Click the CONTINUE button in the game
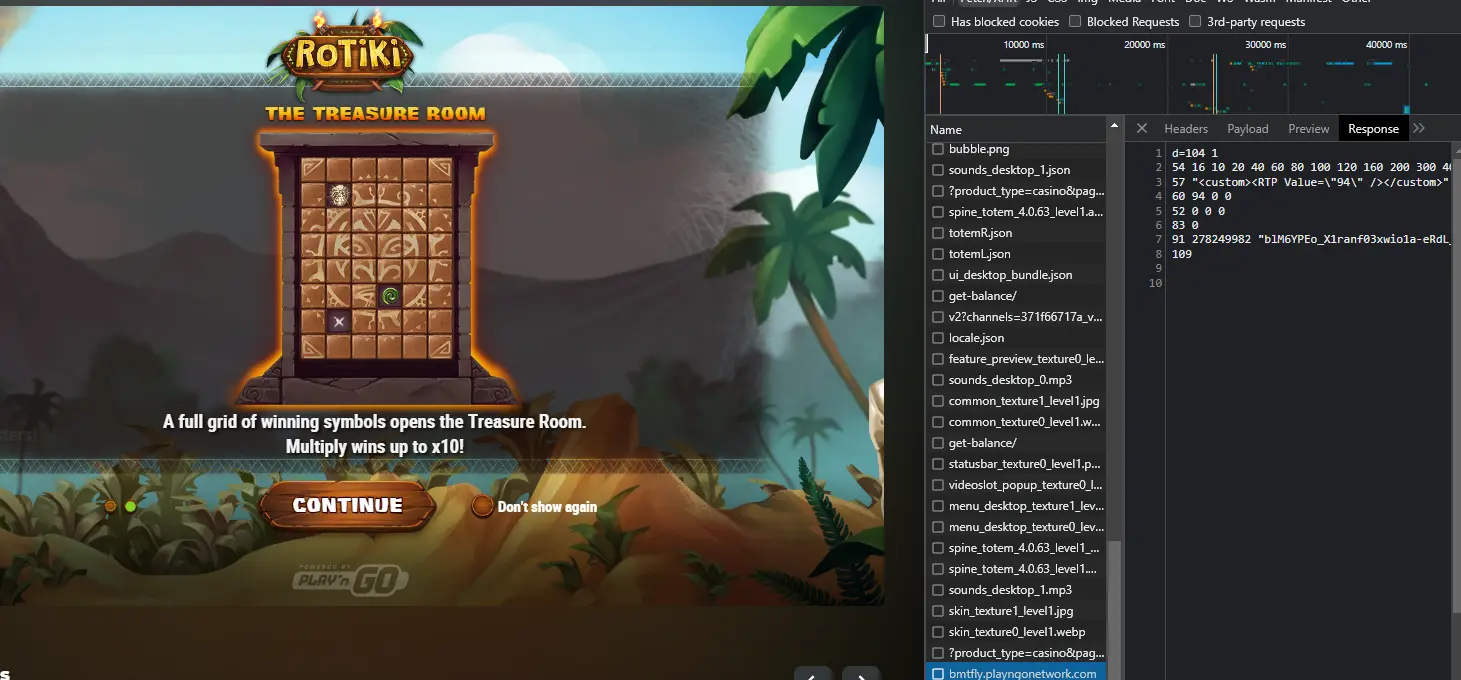1461x680 pixels. (x=347, y=506)
